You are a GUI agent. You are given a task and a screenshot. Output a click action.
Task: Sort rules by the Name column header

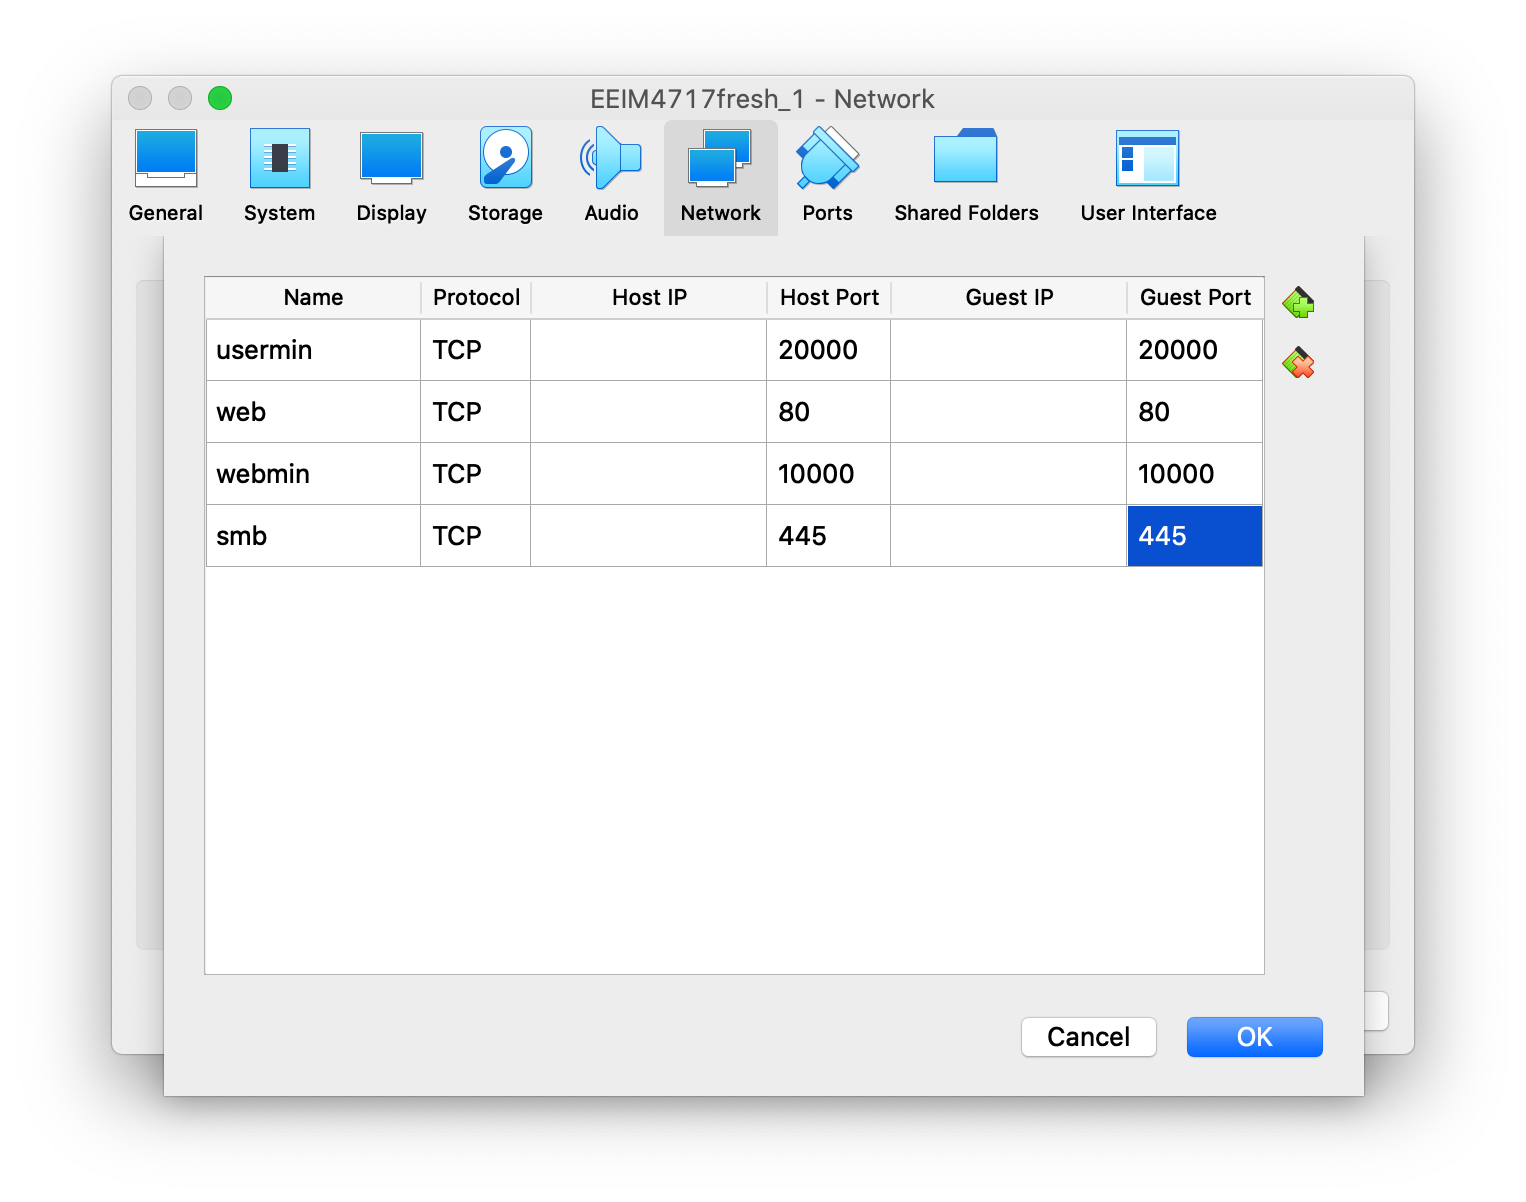tap(313, 298)
